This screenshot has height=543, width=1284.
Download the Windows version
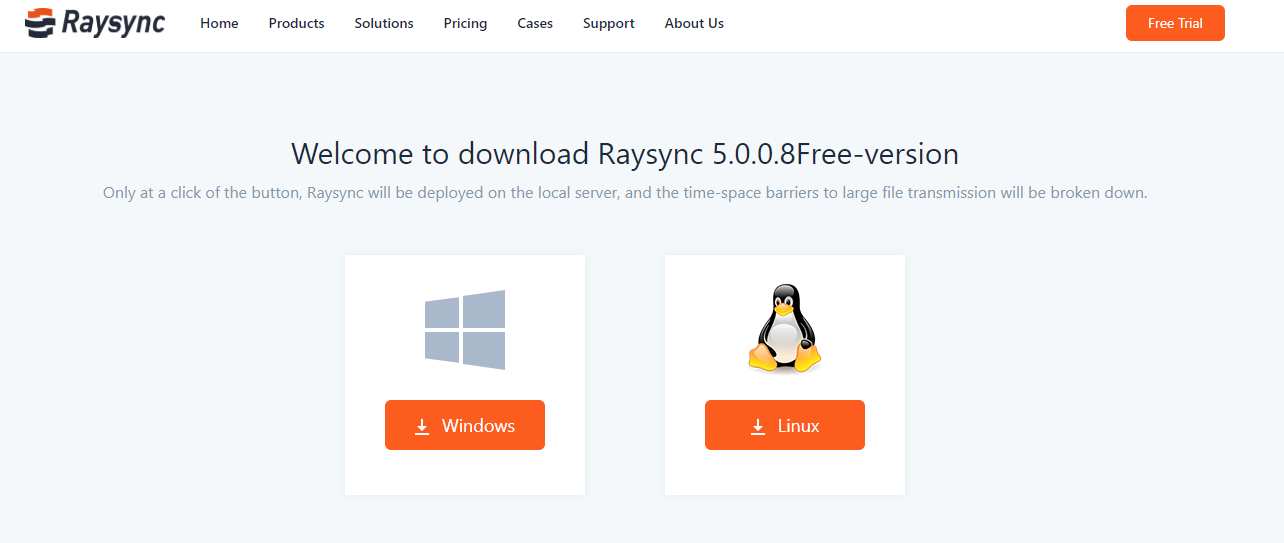pyautogui.click(x=465, y=425)
